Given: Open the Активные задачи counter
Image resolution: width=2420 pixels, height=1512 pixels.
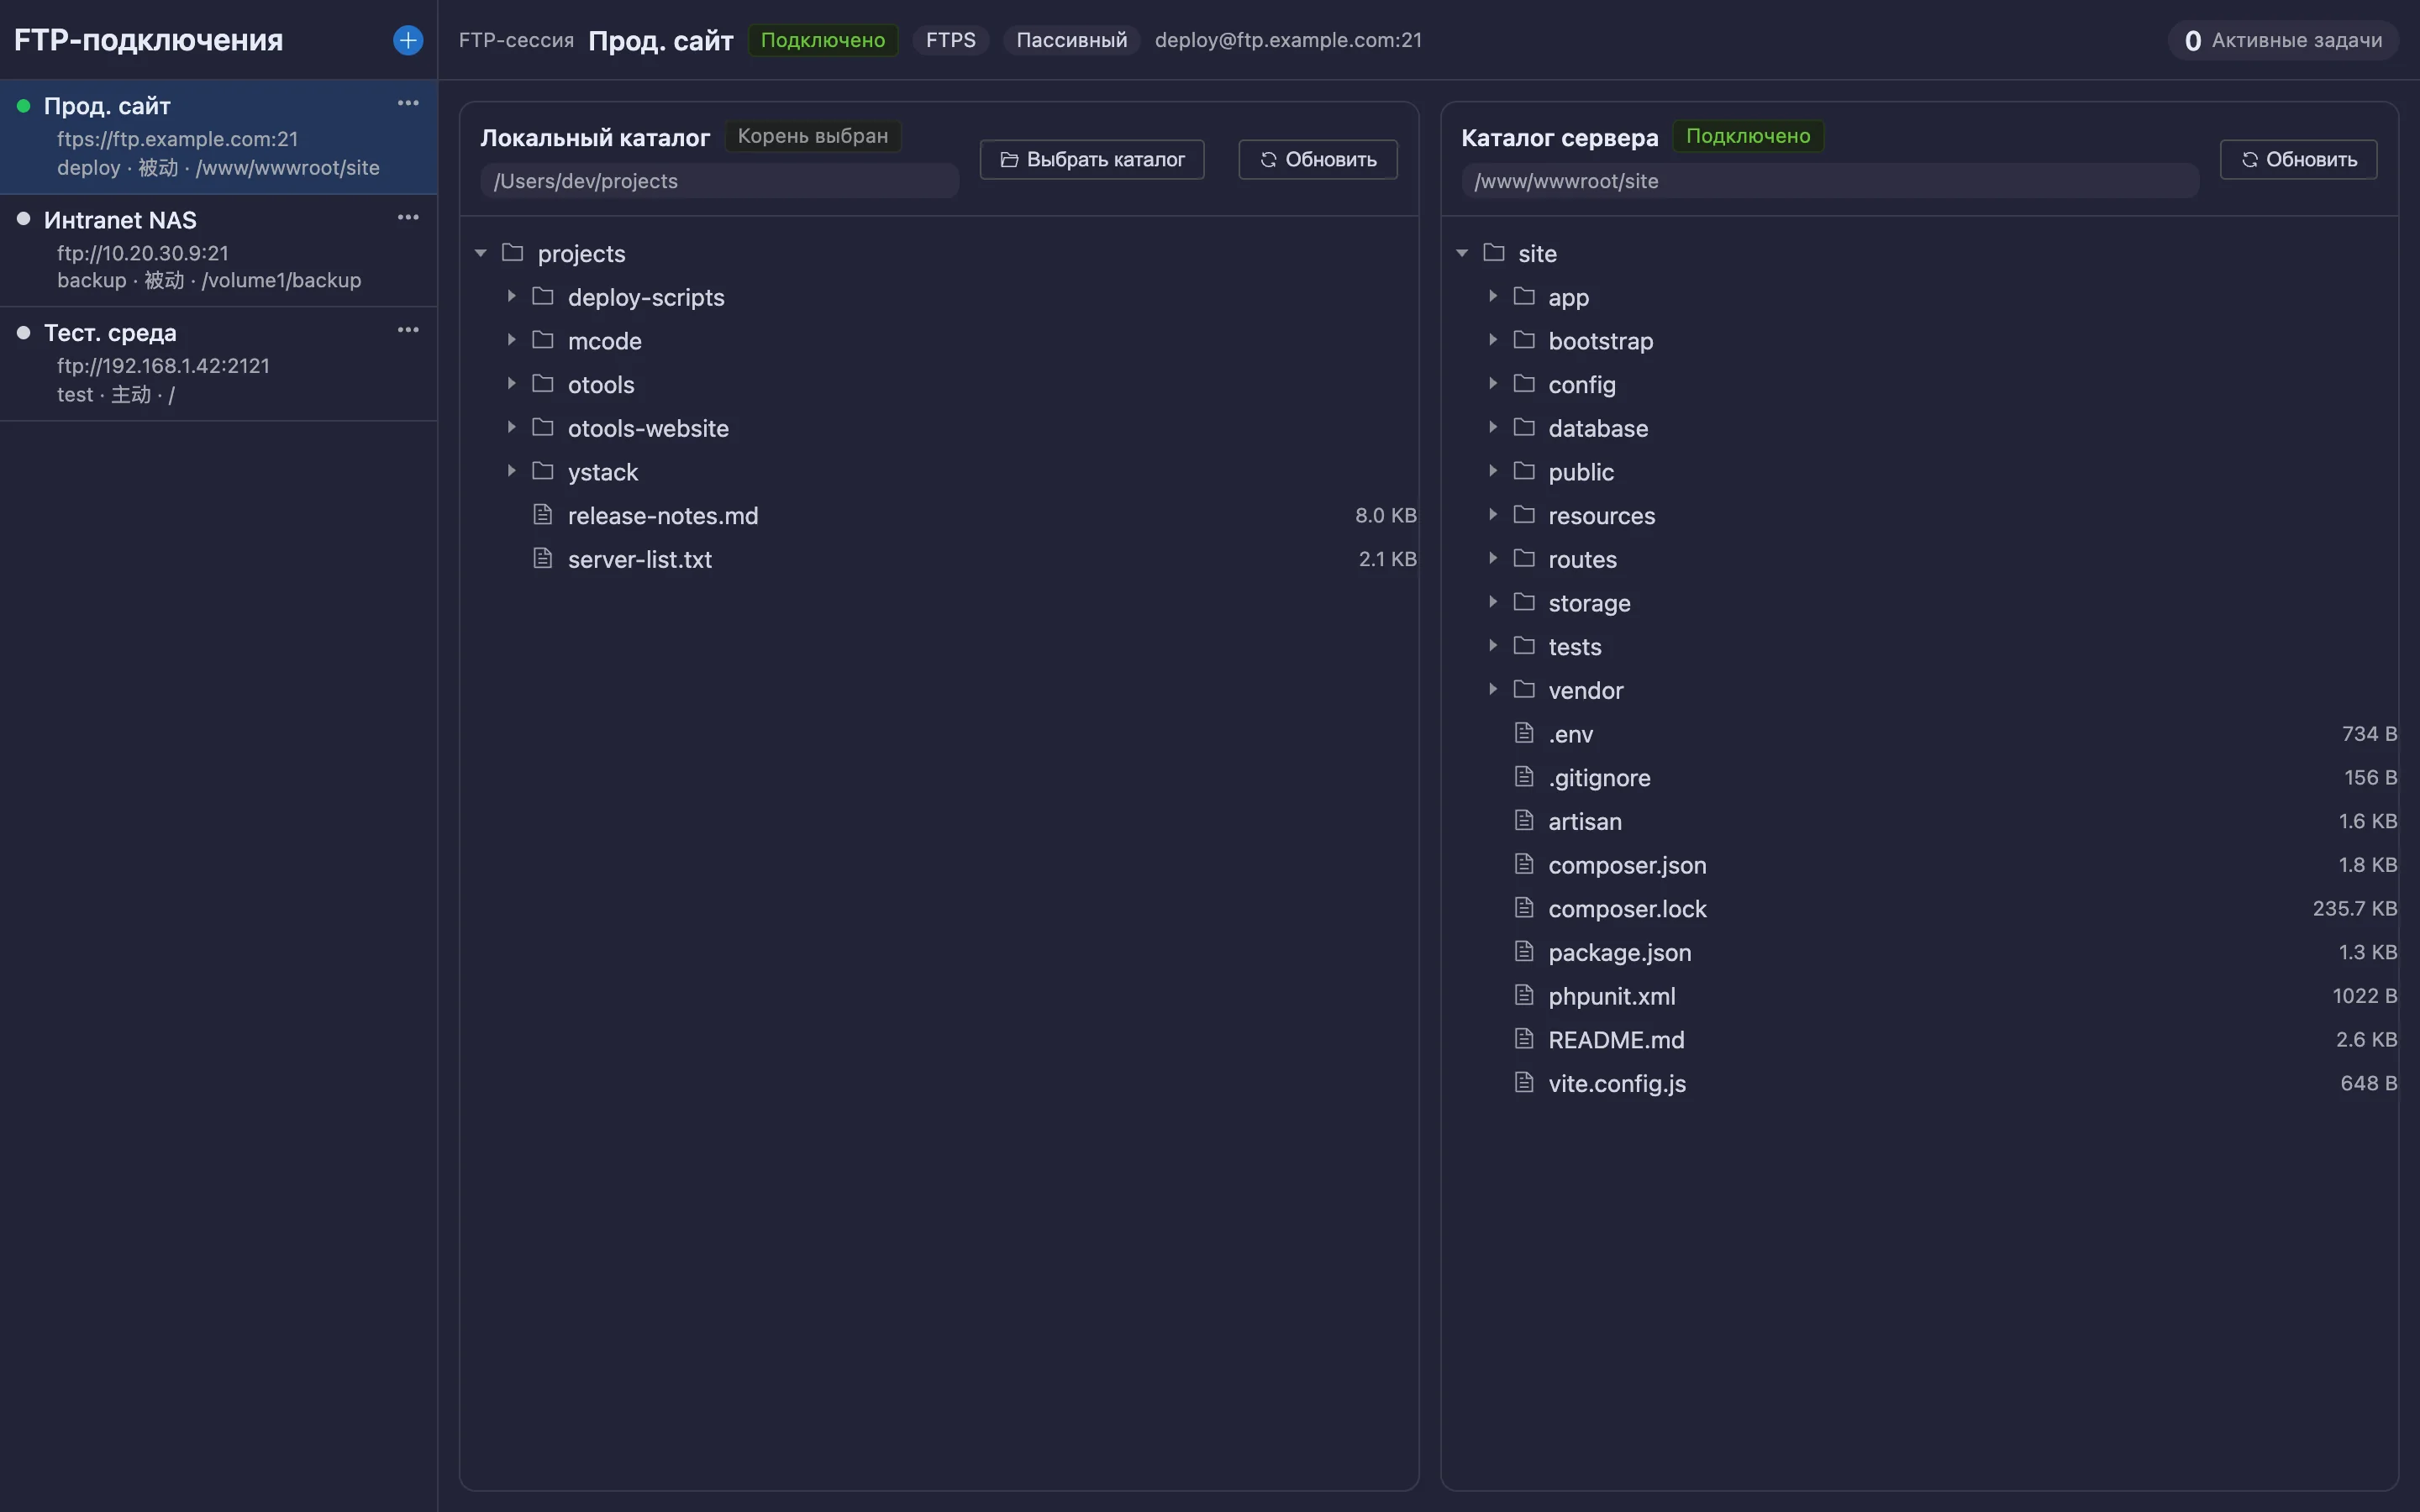Looking at the screenshot, I should pos(2283,41).
